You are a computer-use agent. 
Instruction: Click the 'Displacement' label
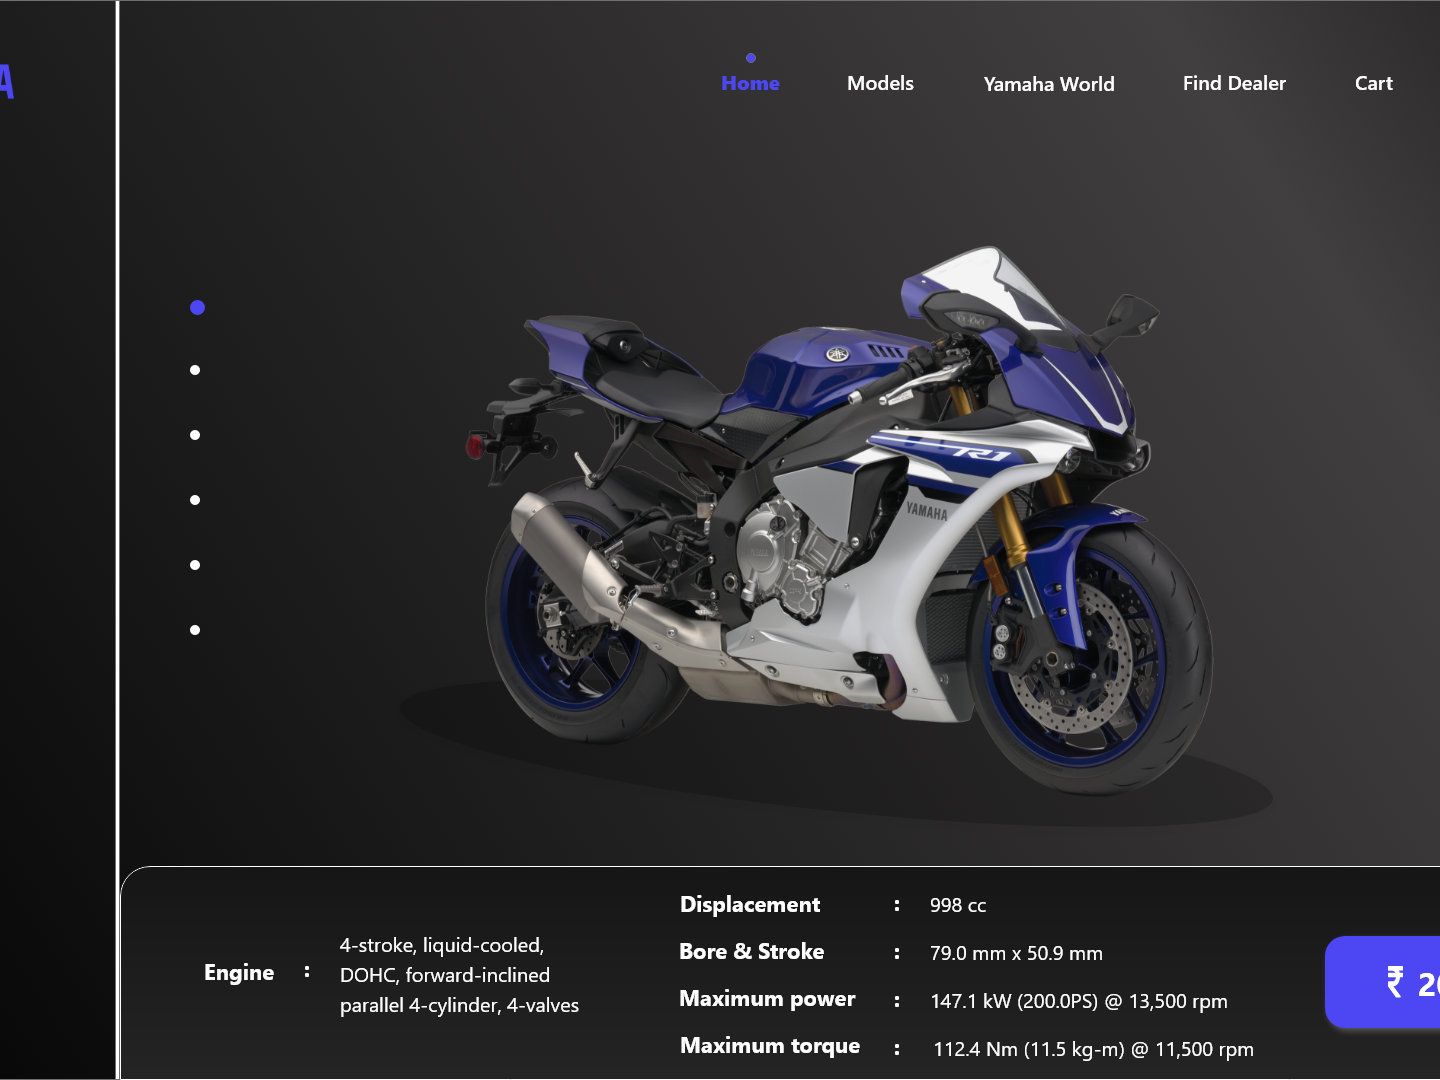tap(750, 905)
